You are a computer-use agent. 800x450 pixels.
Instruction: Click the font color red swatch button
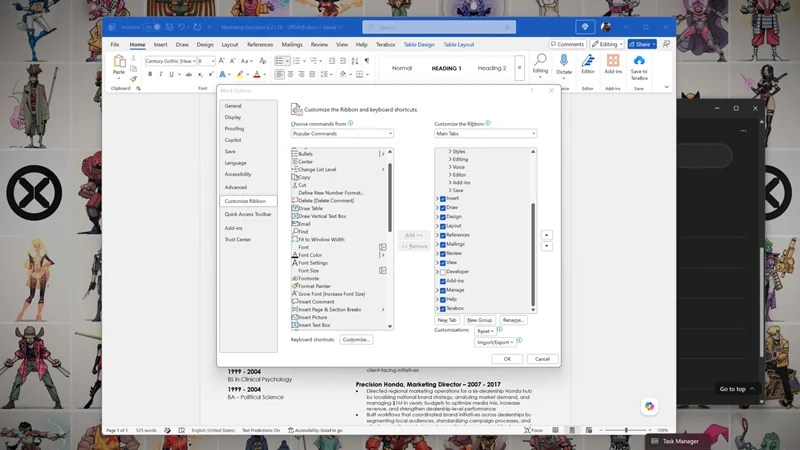[257, 74]
